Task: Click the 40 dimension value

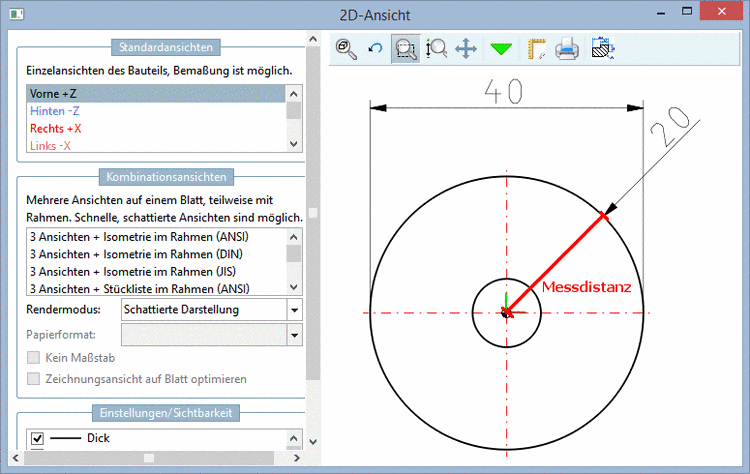Action: click(503, 91)
